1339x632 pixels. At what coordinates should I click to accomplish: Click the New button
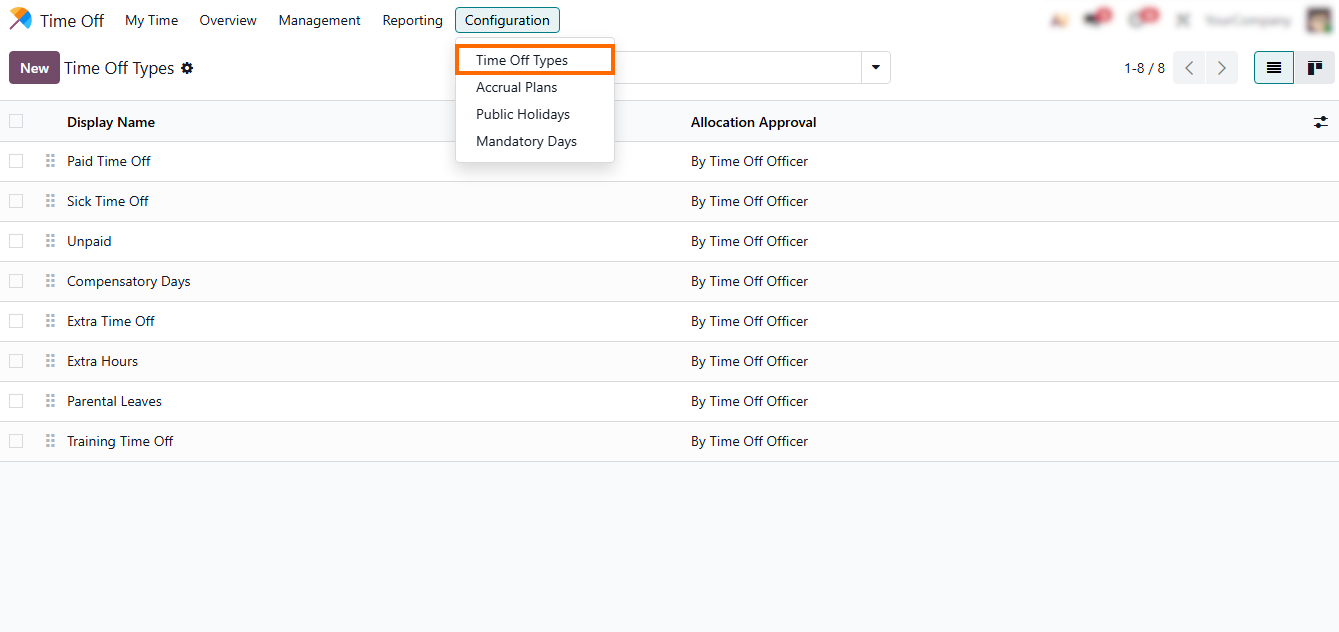coord(34,68)
